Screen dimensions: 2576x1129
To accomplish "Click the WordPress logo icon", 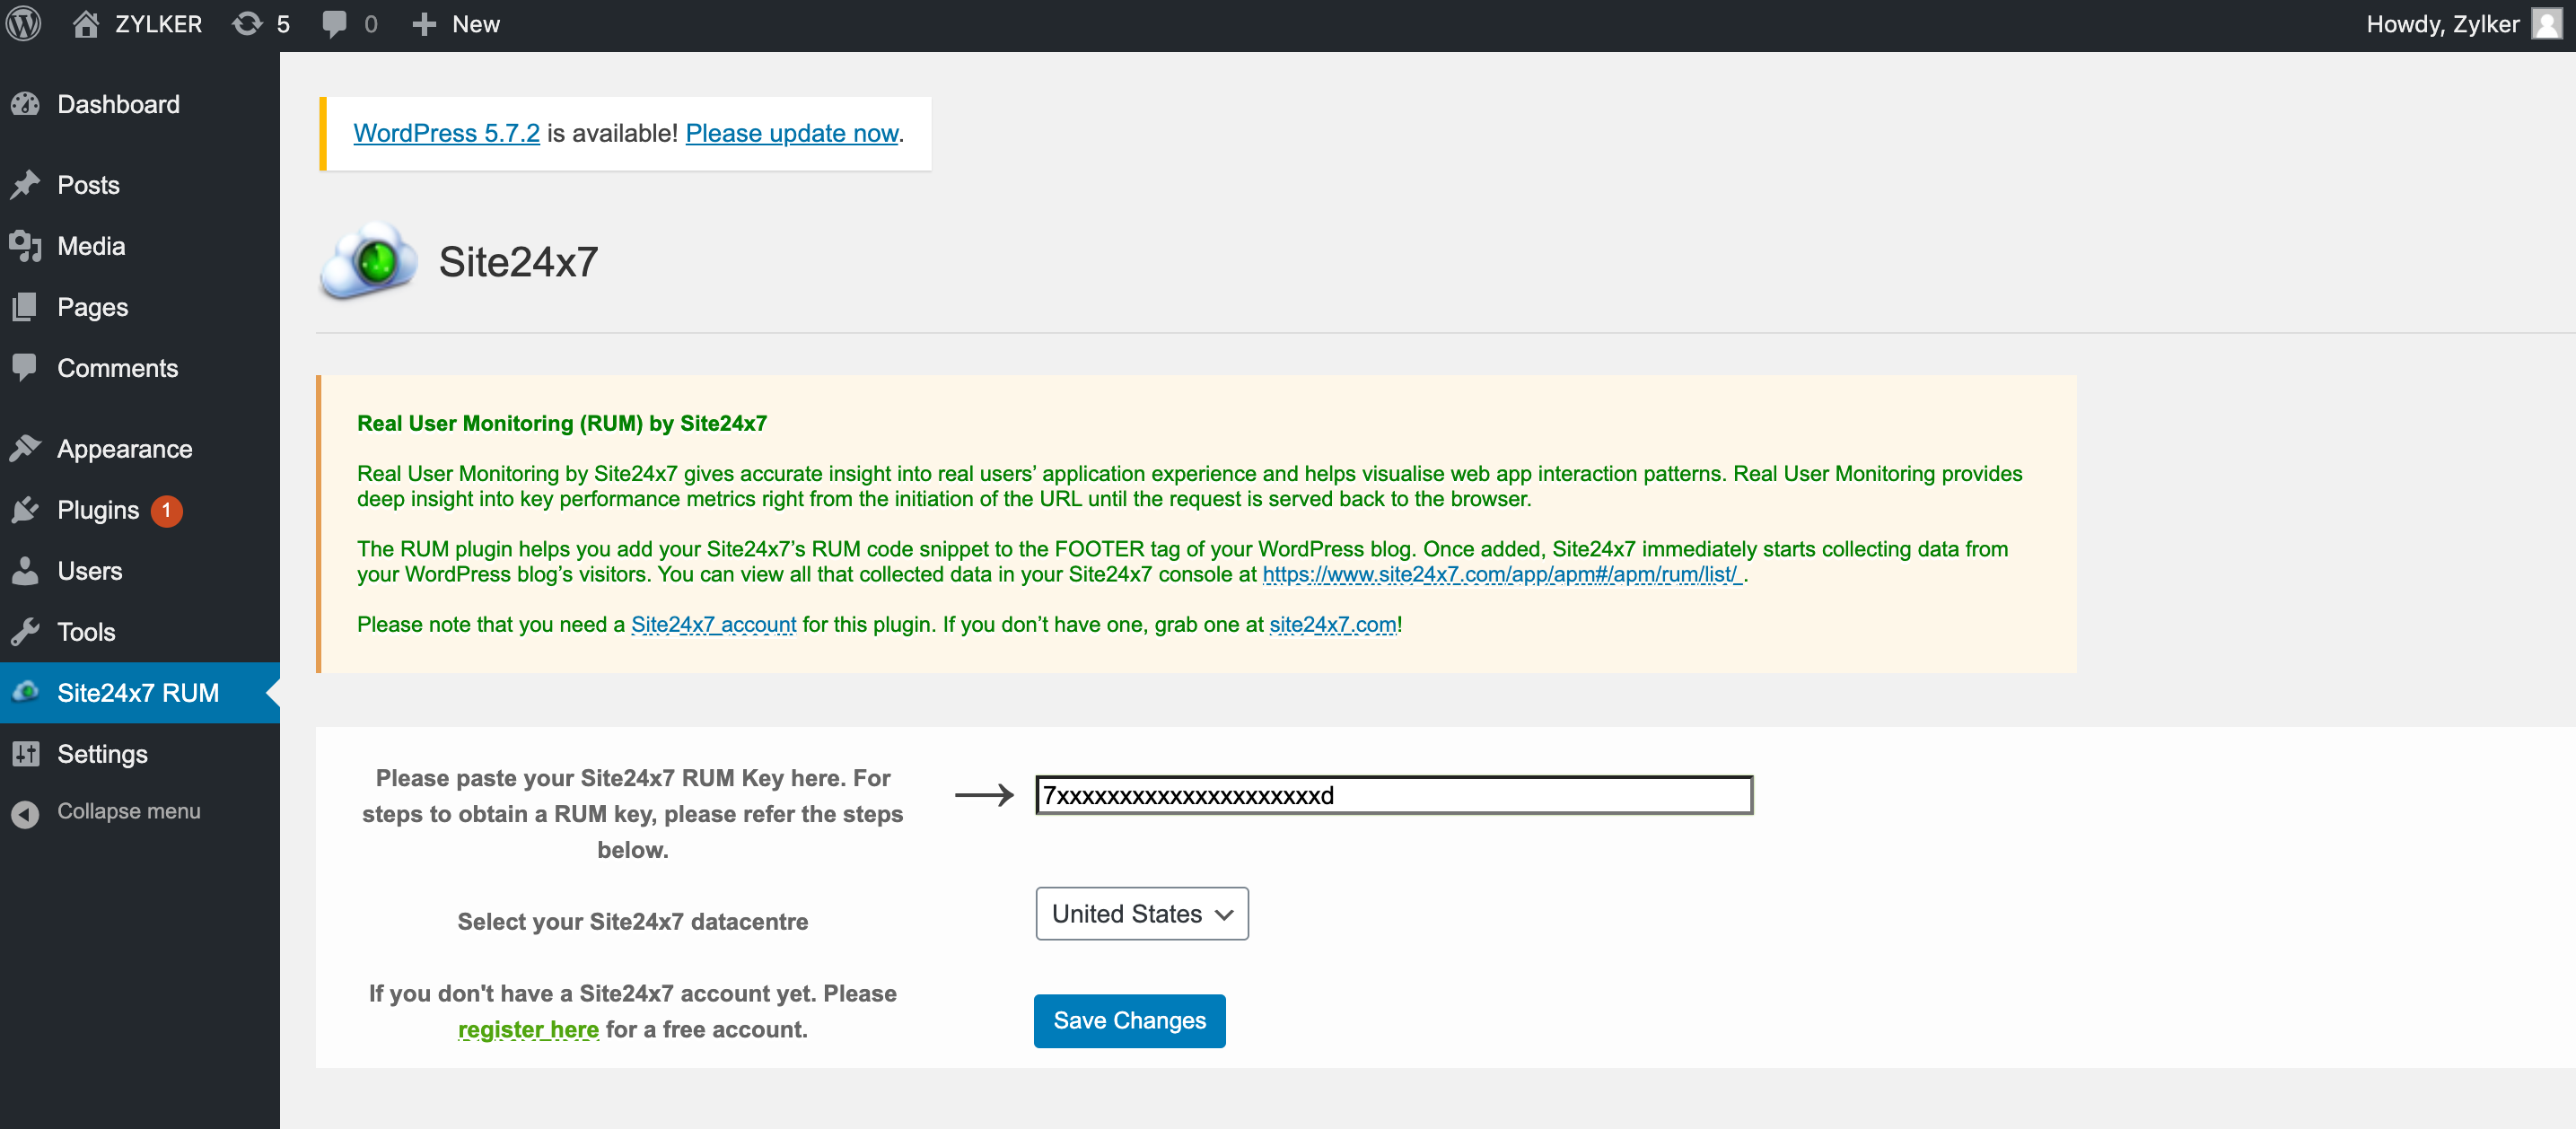I will (23, 24).
